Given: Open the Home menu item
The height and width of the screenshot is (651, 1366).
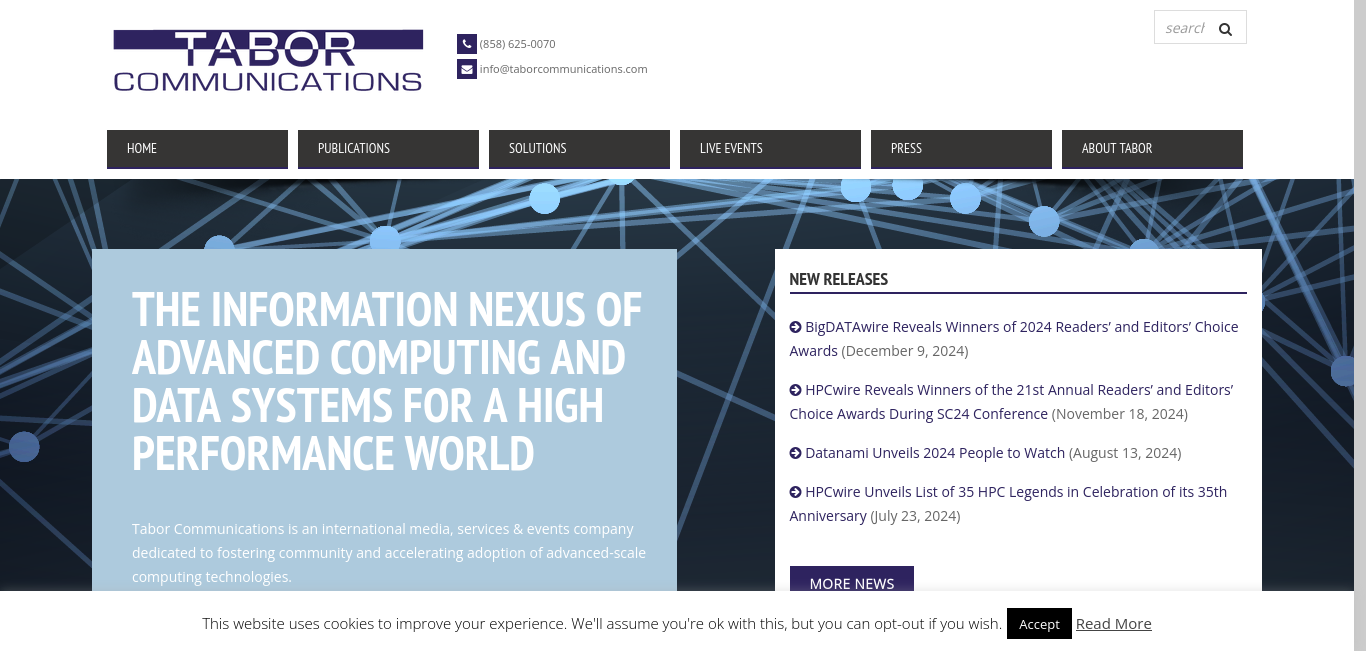Looking at the screenshot, I should (x=197, y=149).
